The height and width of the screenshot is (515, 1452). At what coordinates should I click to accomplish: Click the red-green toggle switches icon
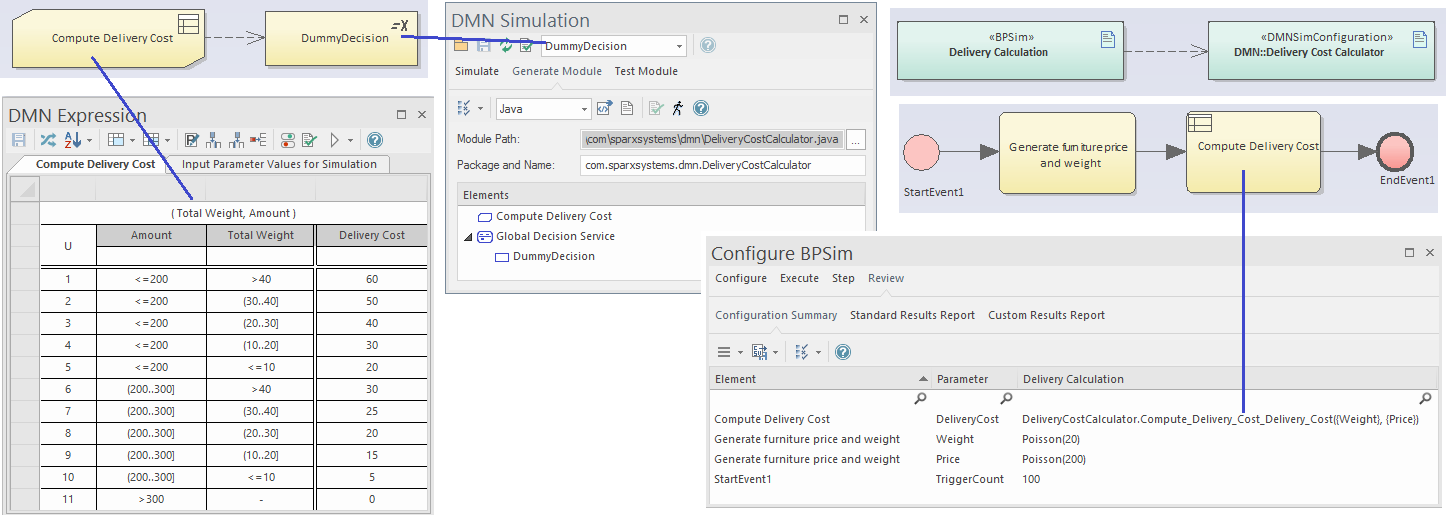[288, 140]
